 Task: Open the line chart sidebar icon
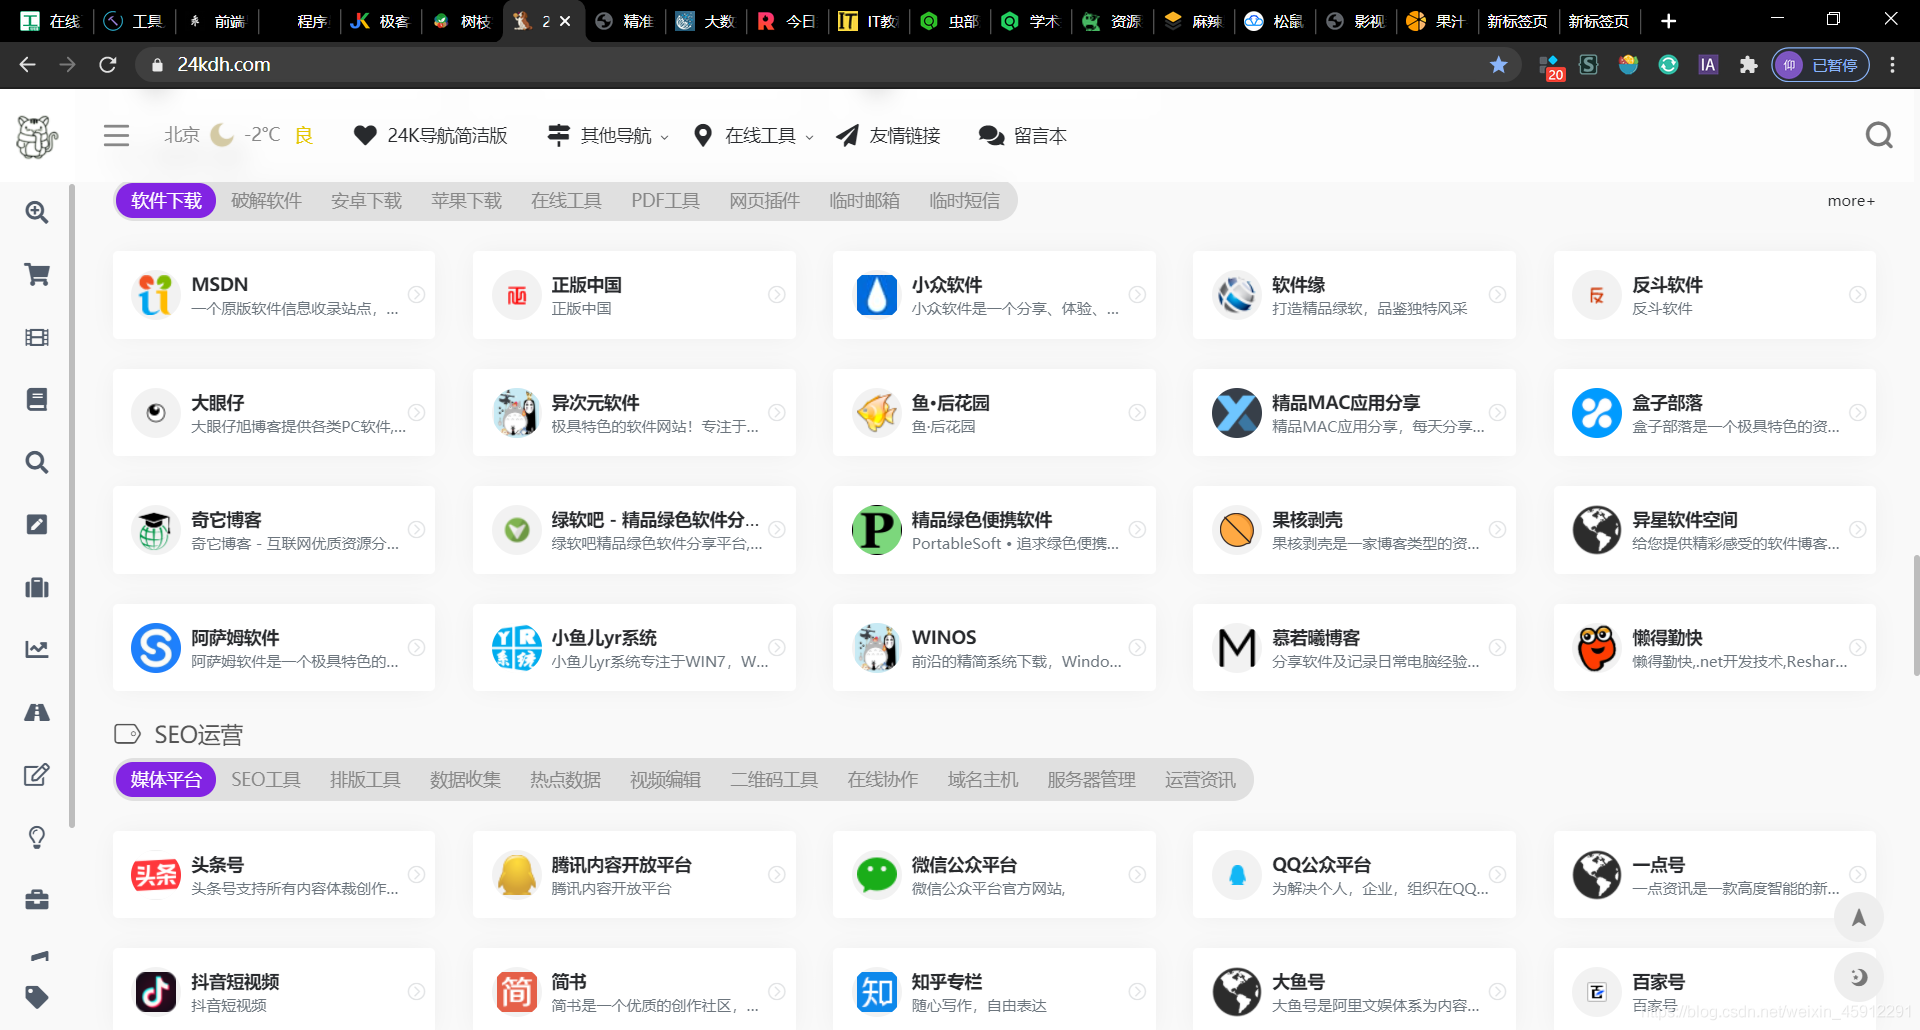coord(37,650)
